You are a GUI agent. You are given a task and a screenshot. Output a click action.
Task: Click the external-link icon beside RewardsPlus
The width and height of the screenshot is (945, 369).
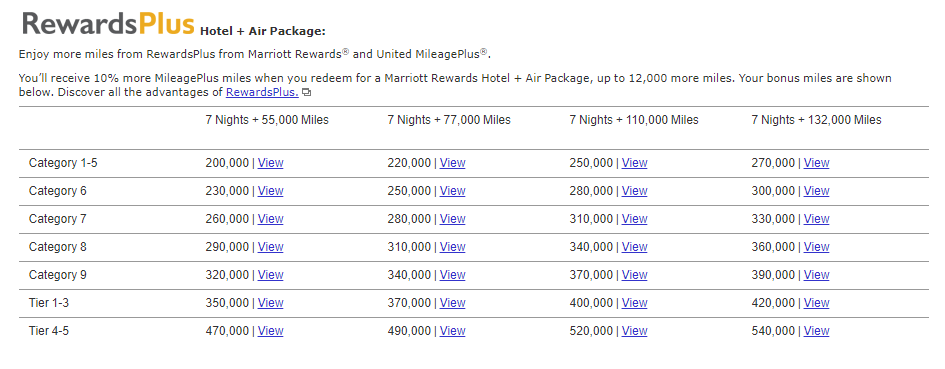(x=307, y=93)
